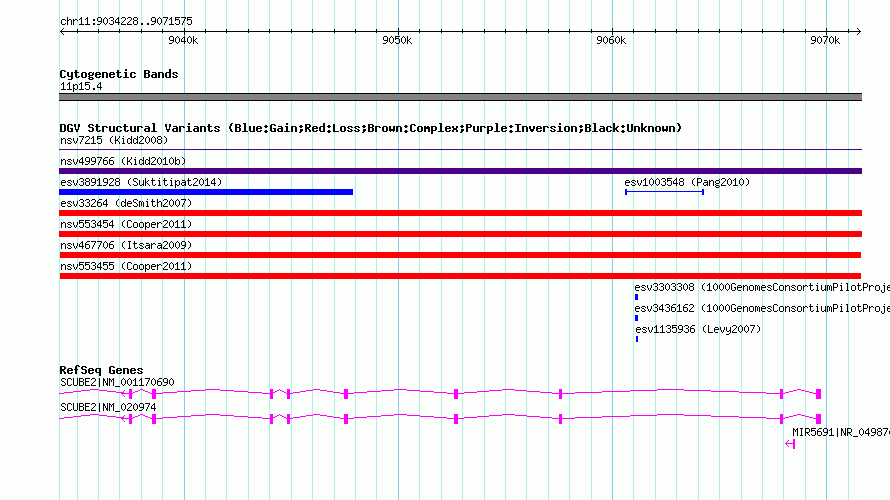Viewport: 890px width, 500px height.
Task: Click the esv3436162 small blue variant marker
Action: point(636,318)
